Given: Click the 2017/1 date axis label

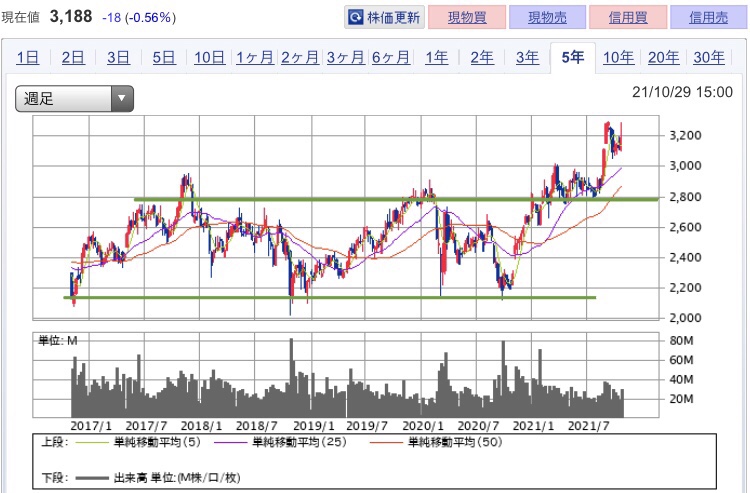Looking at the screenshot, I should click(91, 426).
